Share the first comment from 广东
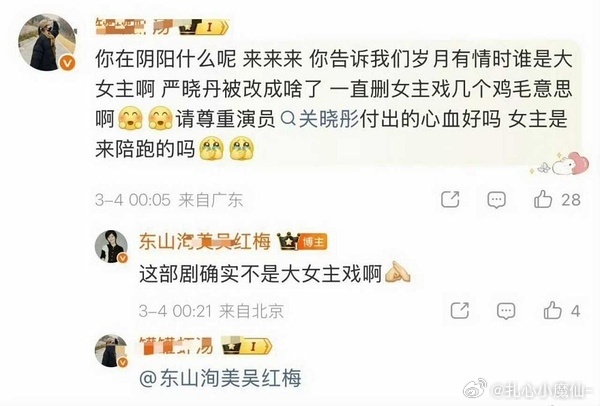 [x=450, y=199]
